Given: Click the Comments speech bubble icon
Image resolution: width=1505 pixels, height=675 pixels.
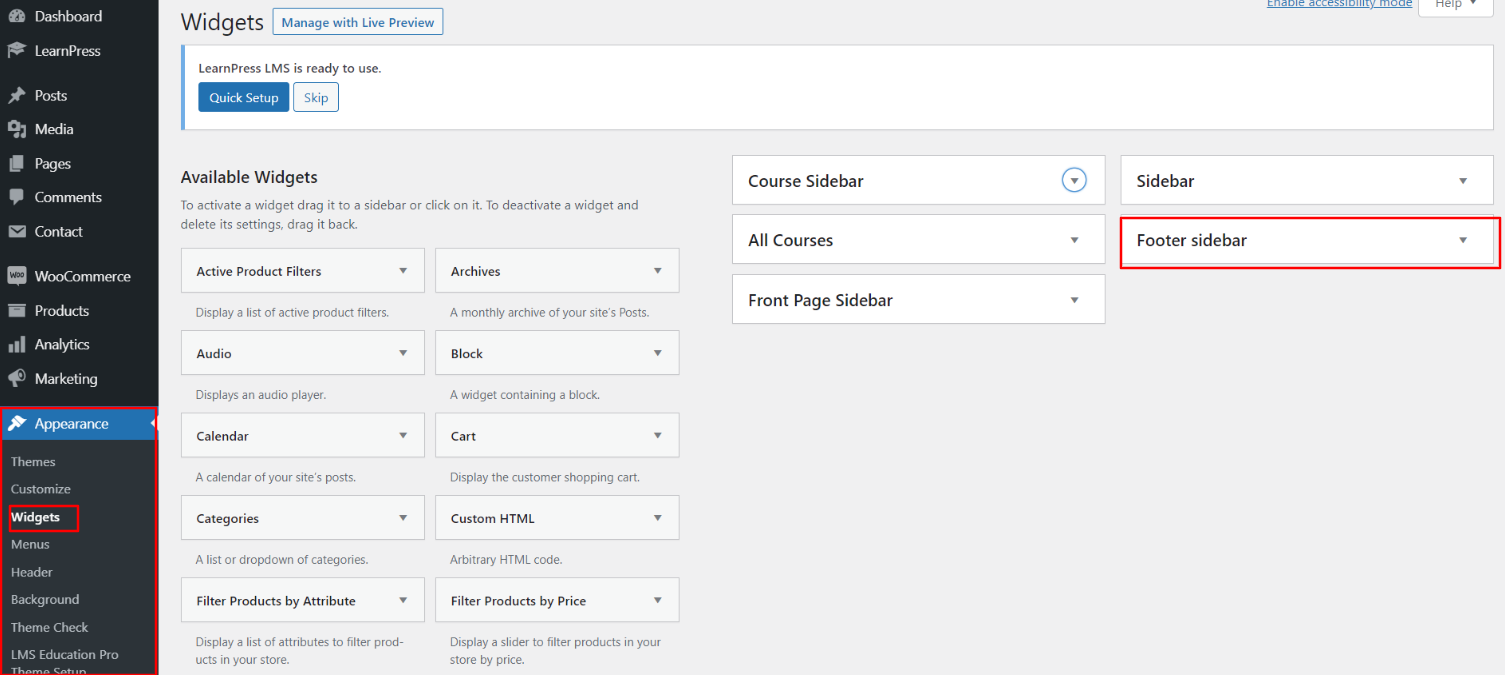Looking at the screenshot, I should tap(17, 198).
